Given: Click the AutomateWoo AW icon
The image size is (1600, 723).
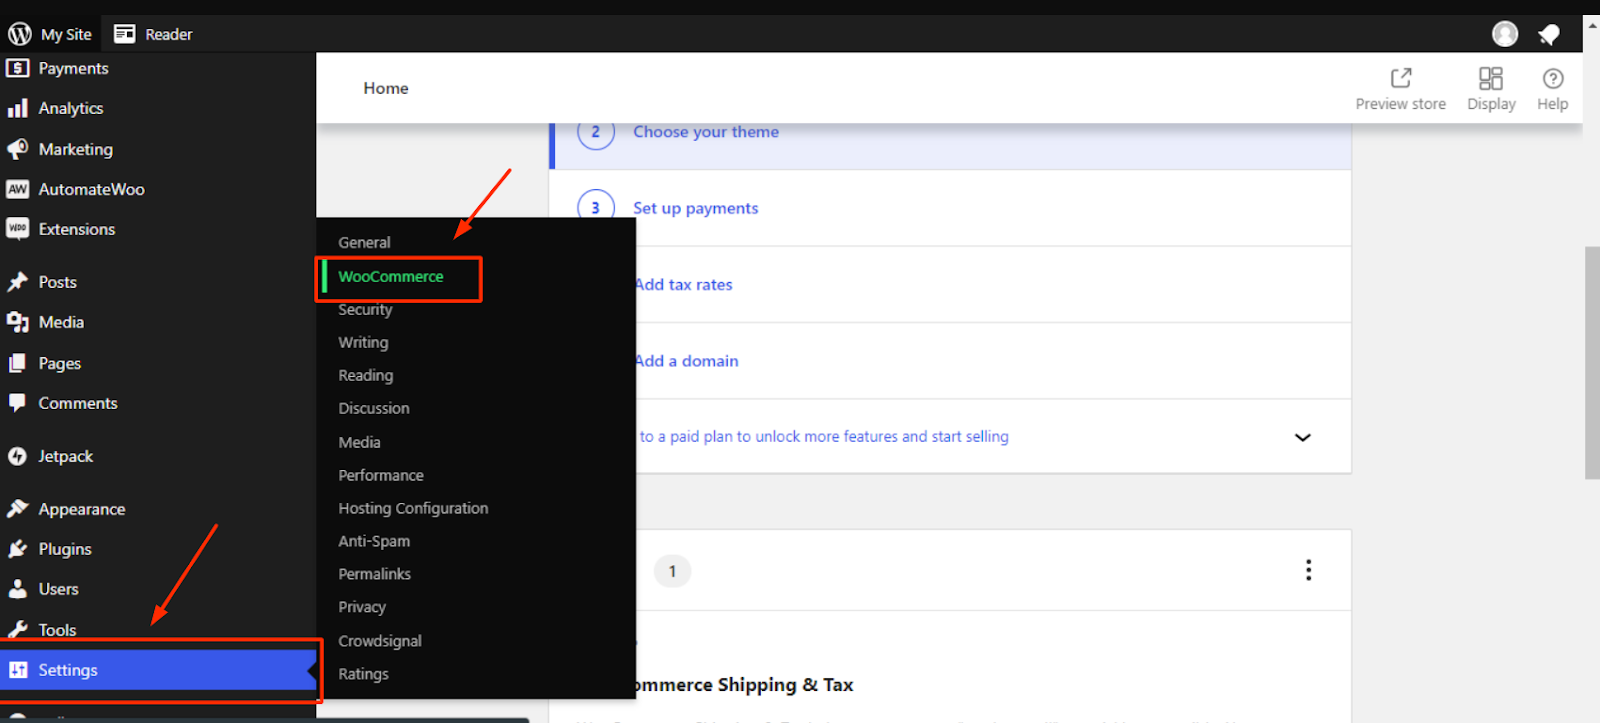Looking at the screenshot, I should [18, 189].
